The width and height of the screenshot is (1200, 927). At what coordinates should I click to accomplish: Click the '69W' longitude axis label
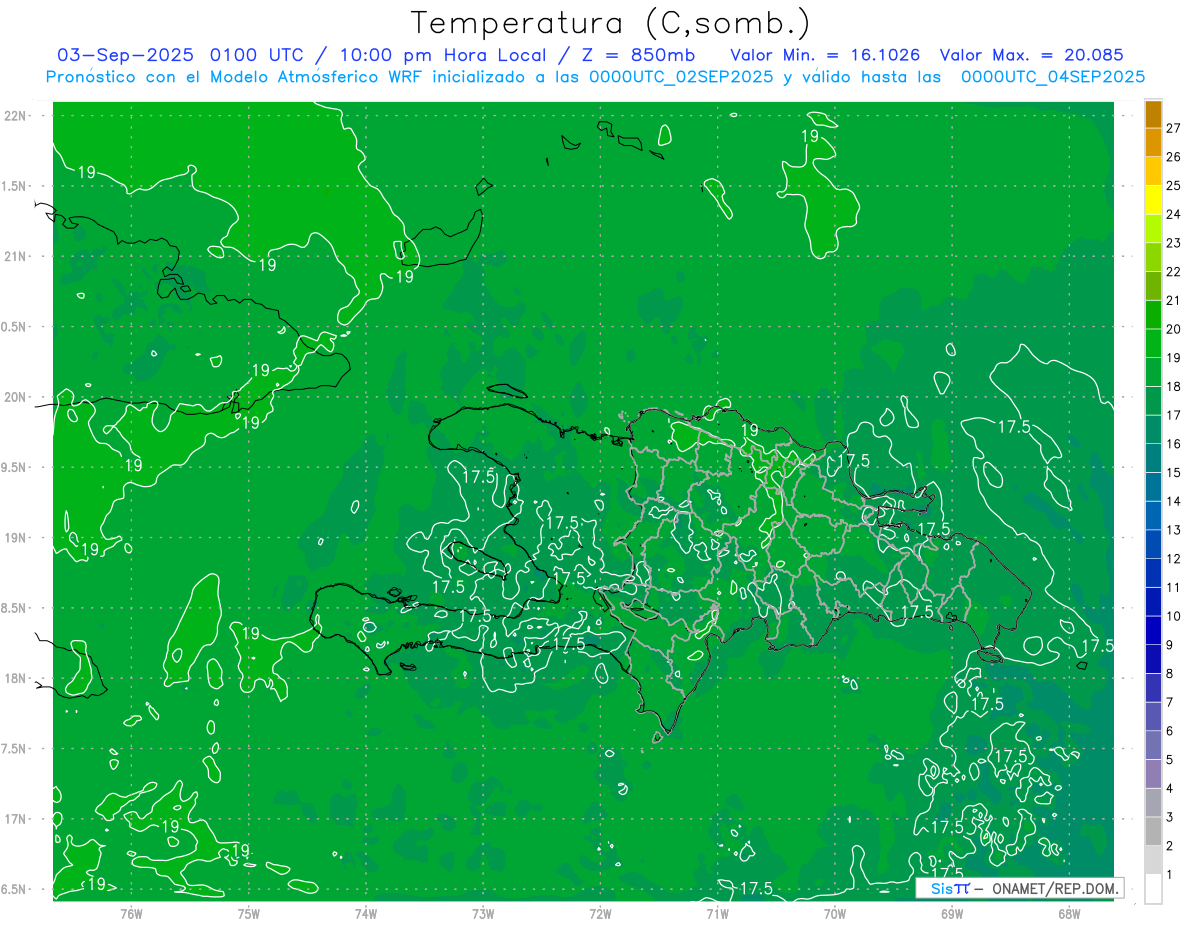click(x=952, y=914)
